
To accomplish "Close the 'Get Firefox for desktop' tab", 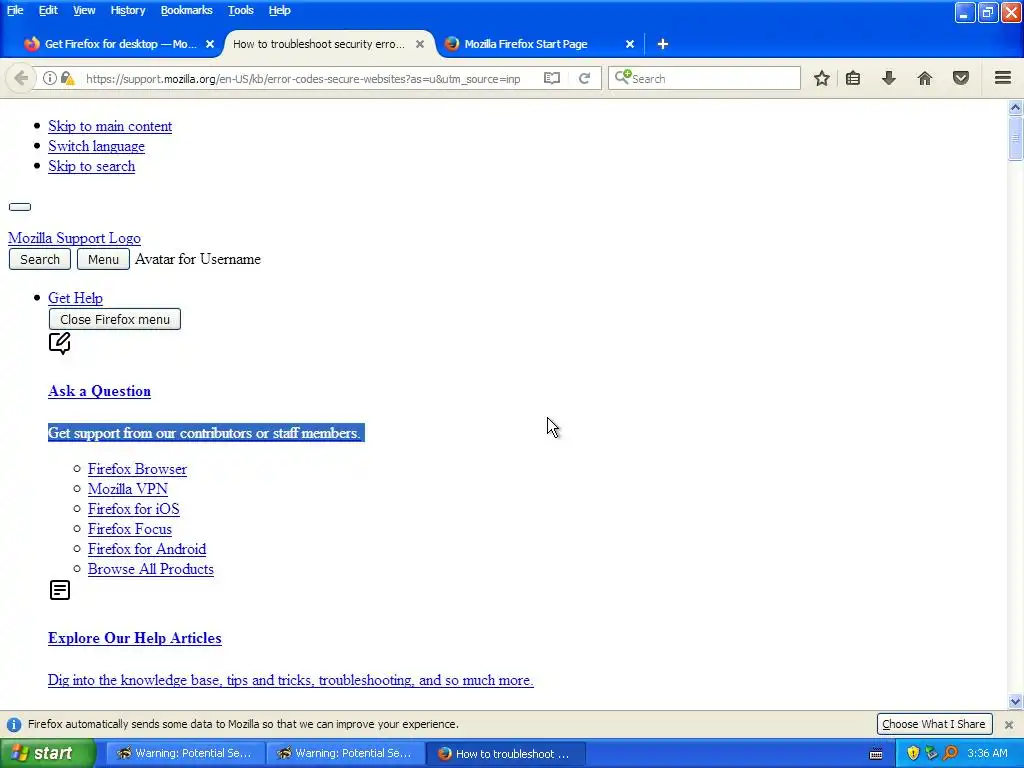I will click(x=210, y=44).
